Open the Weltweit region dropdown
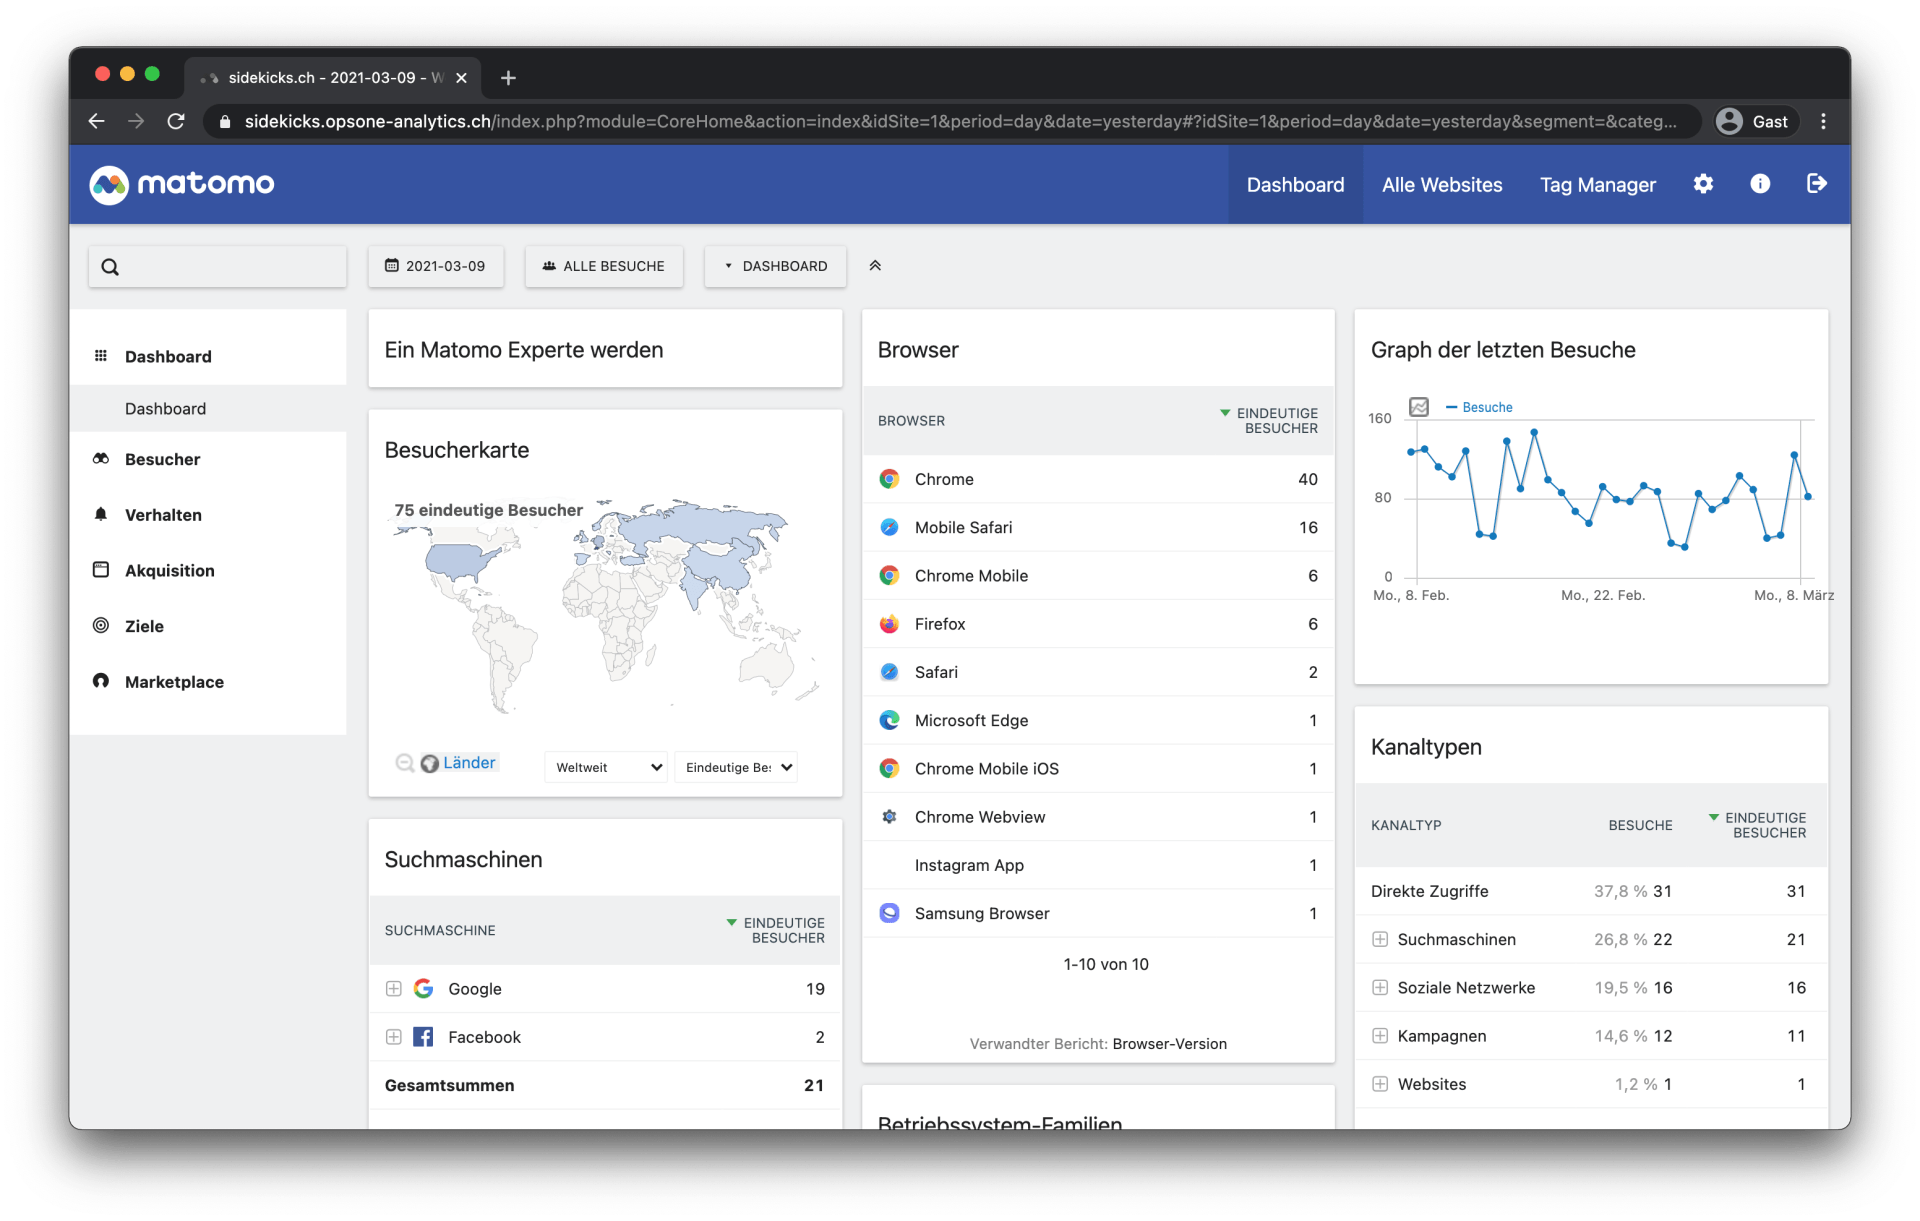 (x=606, y=768)
